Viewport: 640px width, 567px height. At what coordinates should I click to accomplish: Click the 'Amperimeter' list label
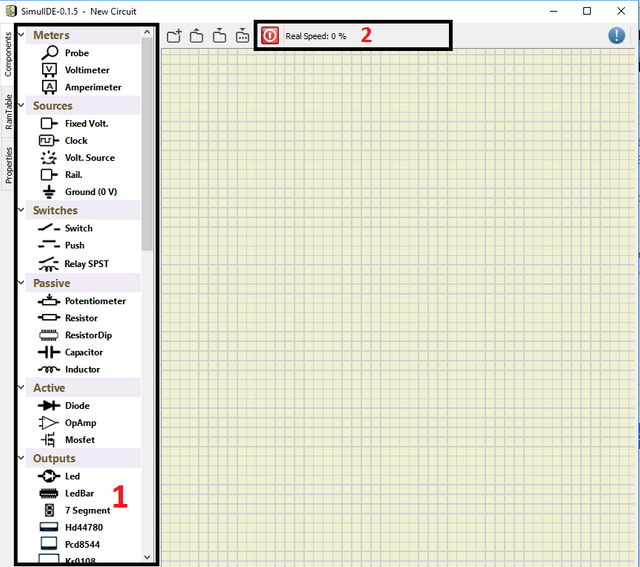click(93, 87)
